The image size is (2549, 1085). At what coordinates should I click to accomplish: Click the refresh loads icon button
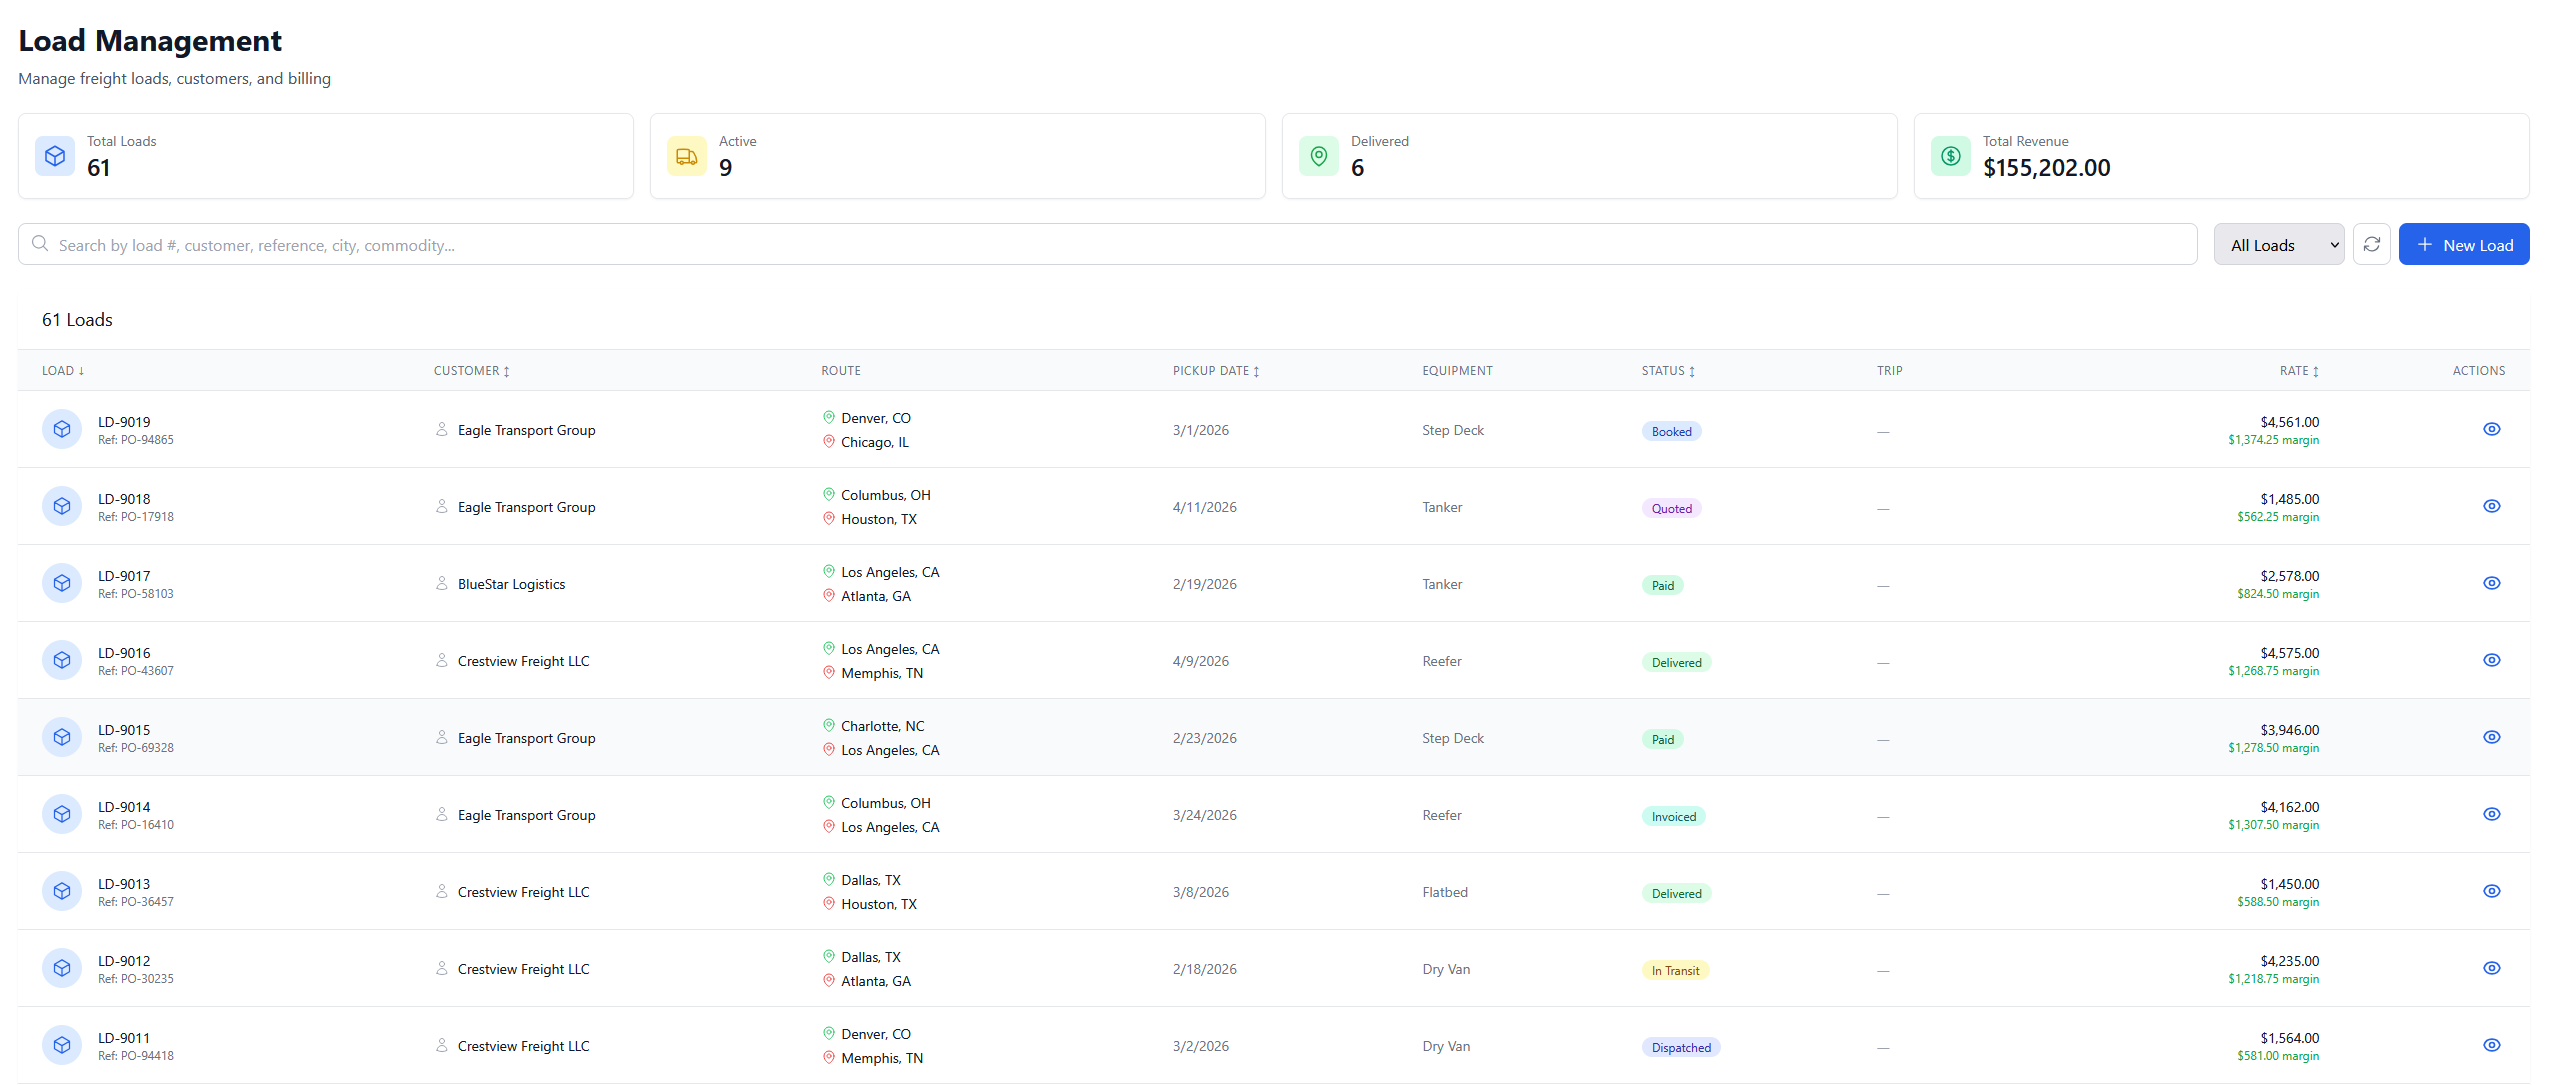pos(2371,245)
